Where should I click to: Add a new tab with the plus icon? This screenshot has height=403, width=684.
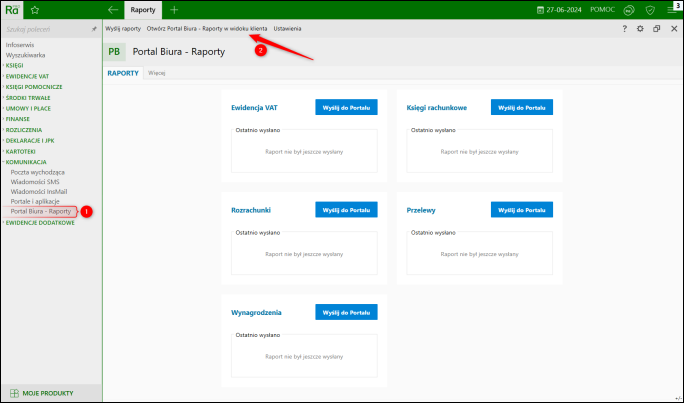[174, 10]
